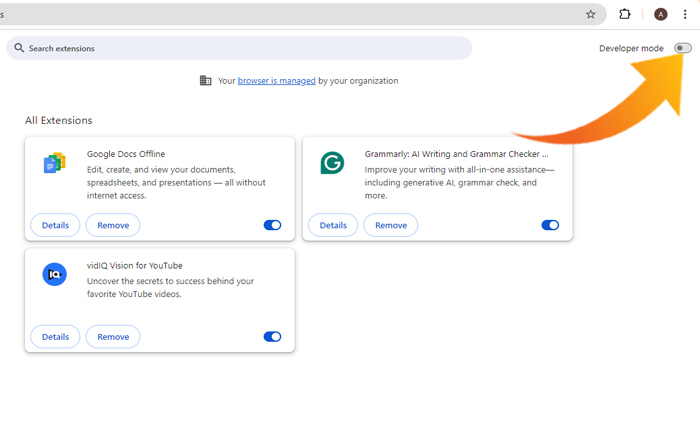The image size is (700, 430).
Task: Click the search magnifier icon
Action: pos(19,48)
